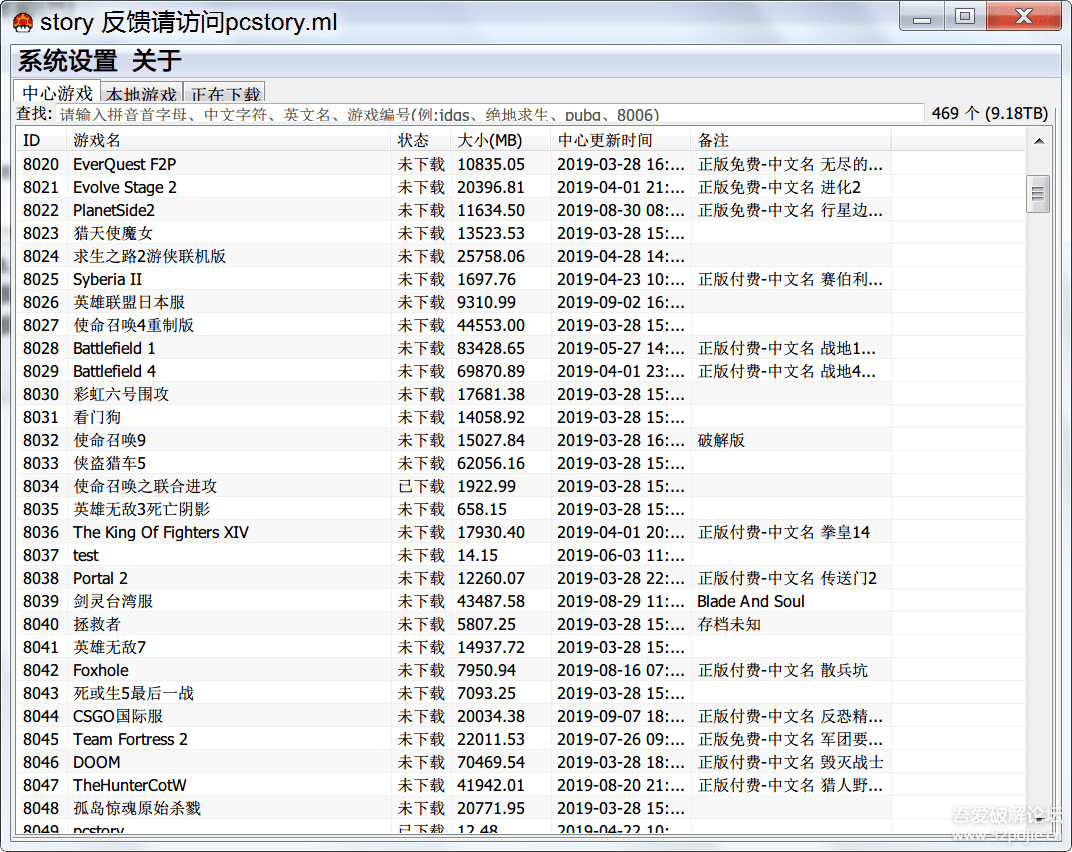Viewport: 1072px width, 852px height.
Task: Select the Team Fortress 2 entry
Action: pyautogui.click(x=130, y=739)
